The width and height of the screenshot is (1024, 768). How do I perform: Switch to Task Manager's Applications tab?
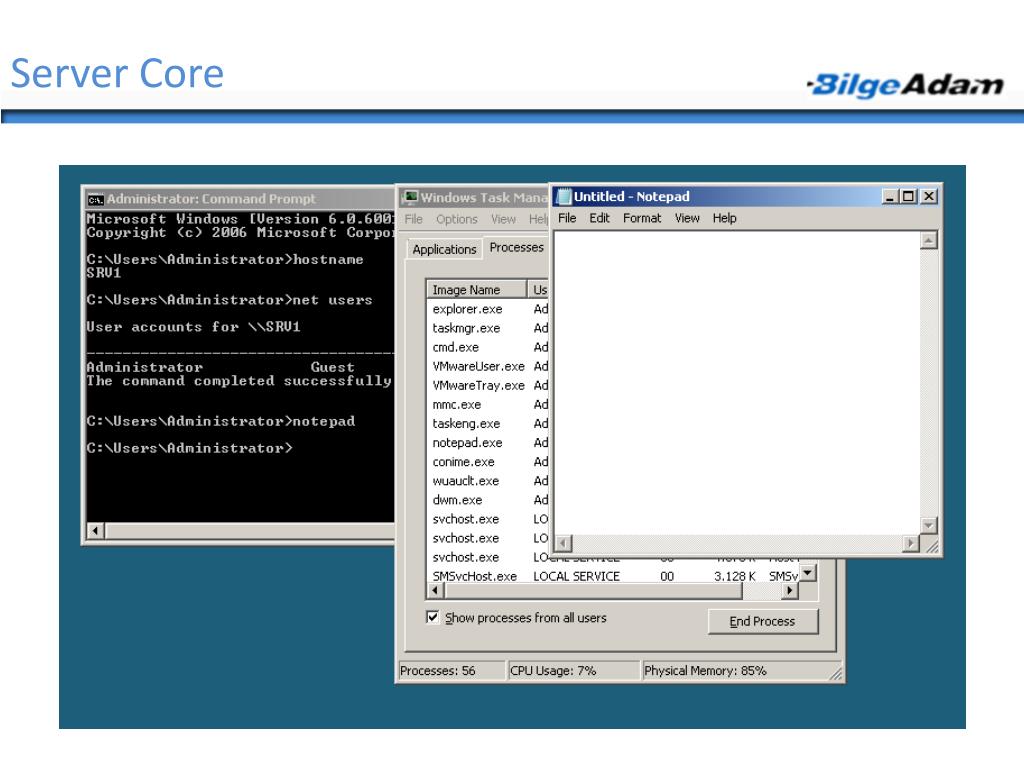coord(444,249)
